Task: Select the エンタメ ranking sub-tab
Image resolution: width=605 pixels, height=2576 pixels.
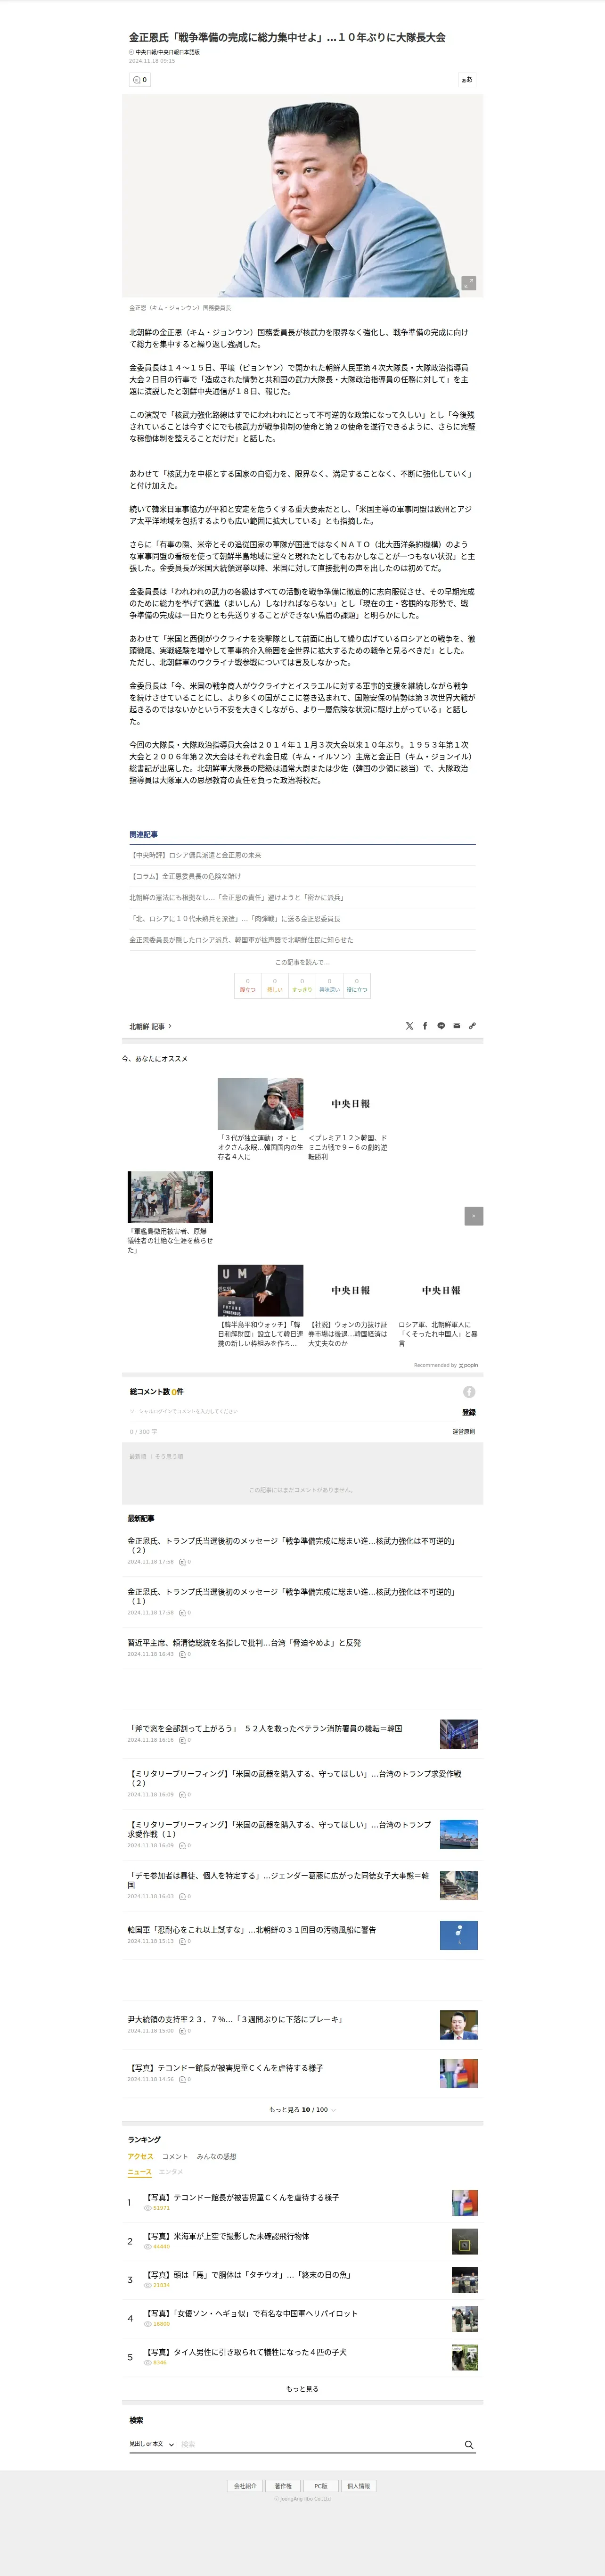Action: click(x=171, y=2171)
